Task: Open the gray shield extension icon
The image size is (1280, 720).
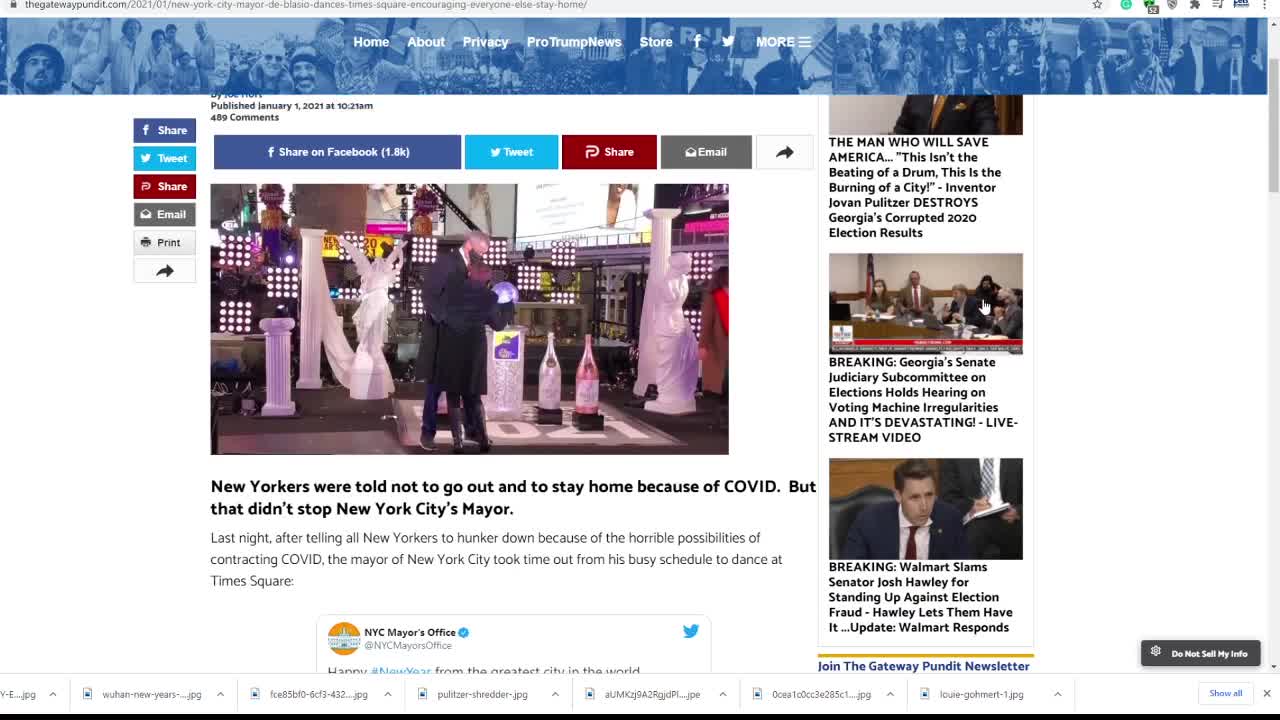Action: pyautogui.click(x=1172, y=5)
